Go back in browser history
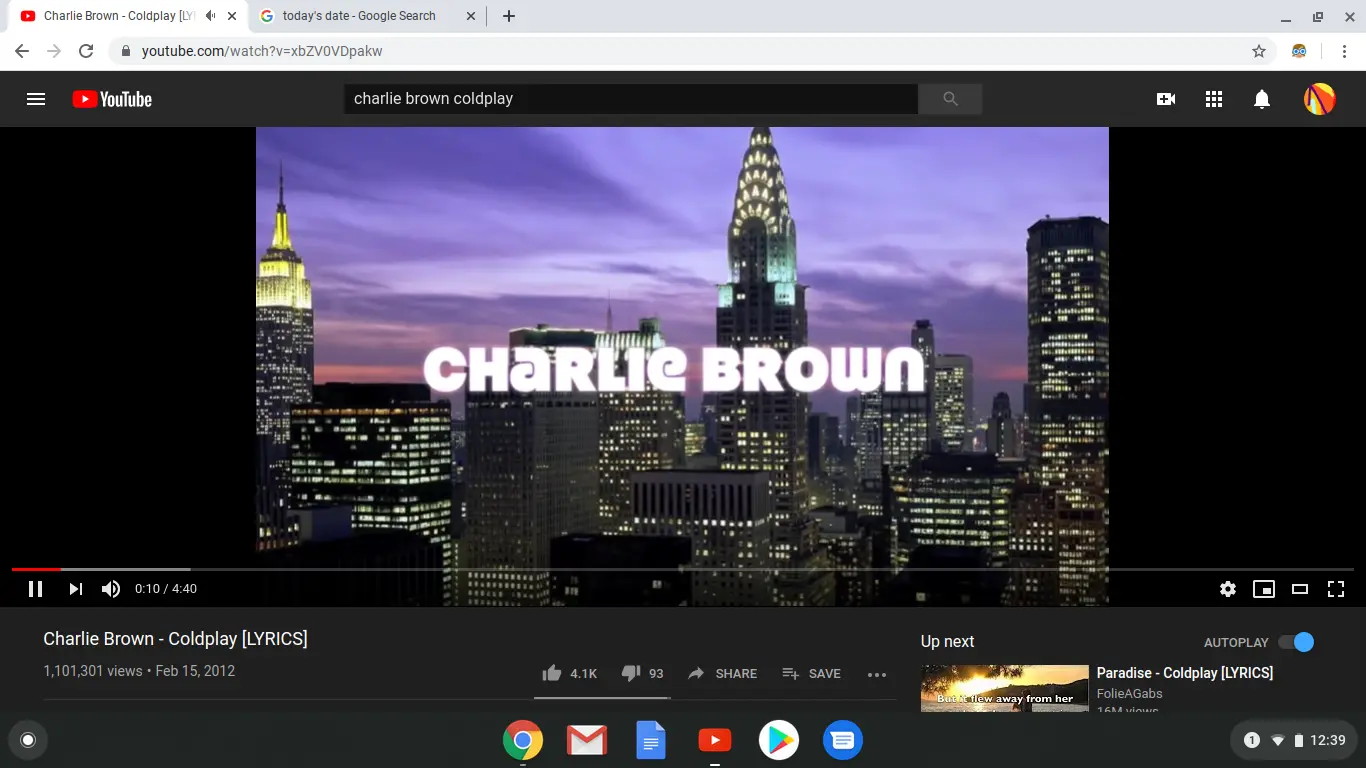The image size is (1366, 768). click(x=22, y=51)
